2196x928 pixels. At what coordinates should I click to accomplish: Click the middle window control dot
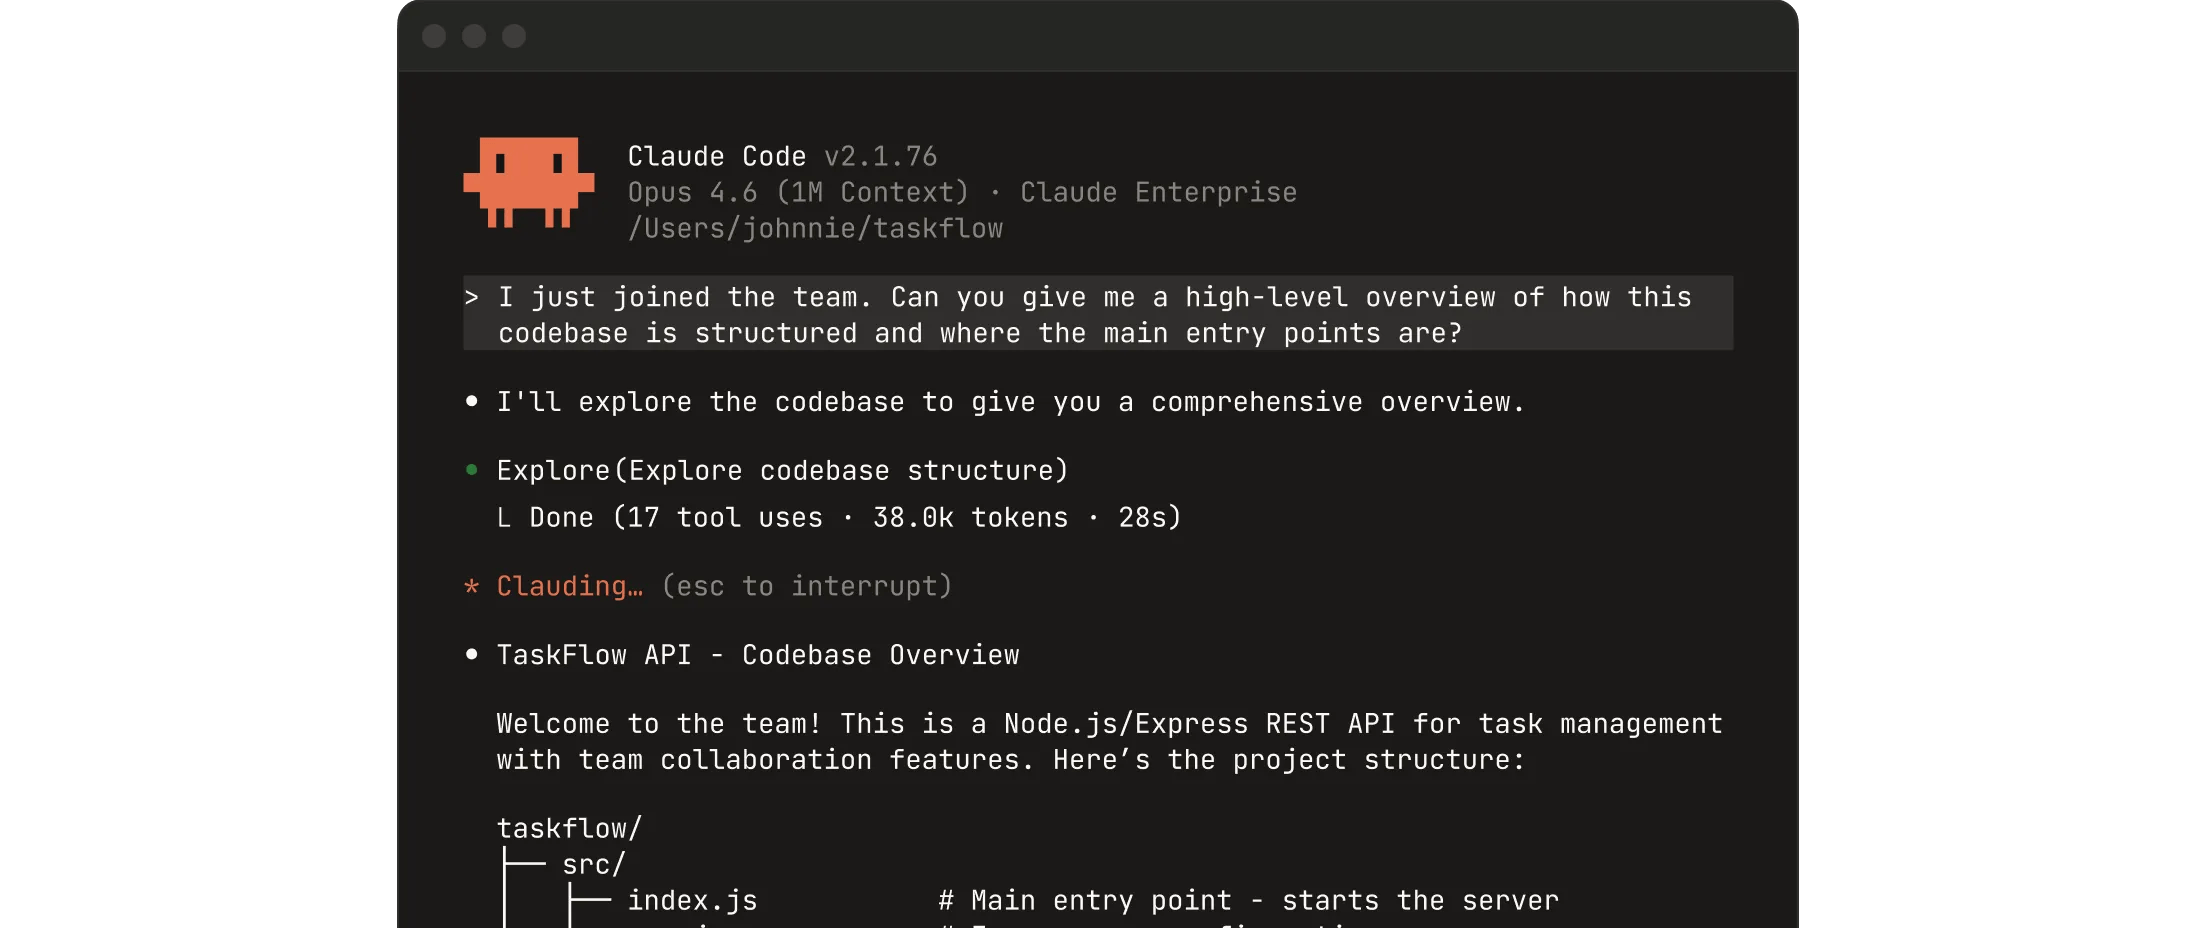click(474, 37)
